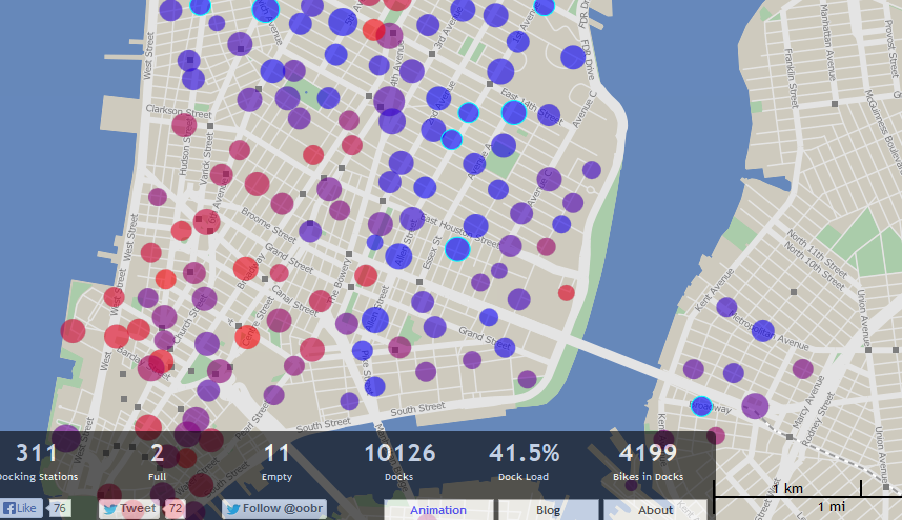Click the Facebook Like button
This screenshot has width=902, height=520.
(x=21, y=508)
